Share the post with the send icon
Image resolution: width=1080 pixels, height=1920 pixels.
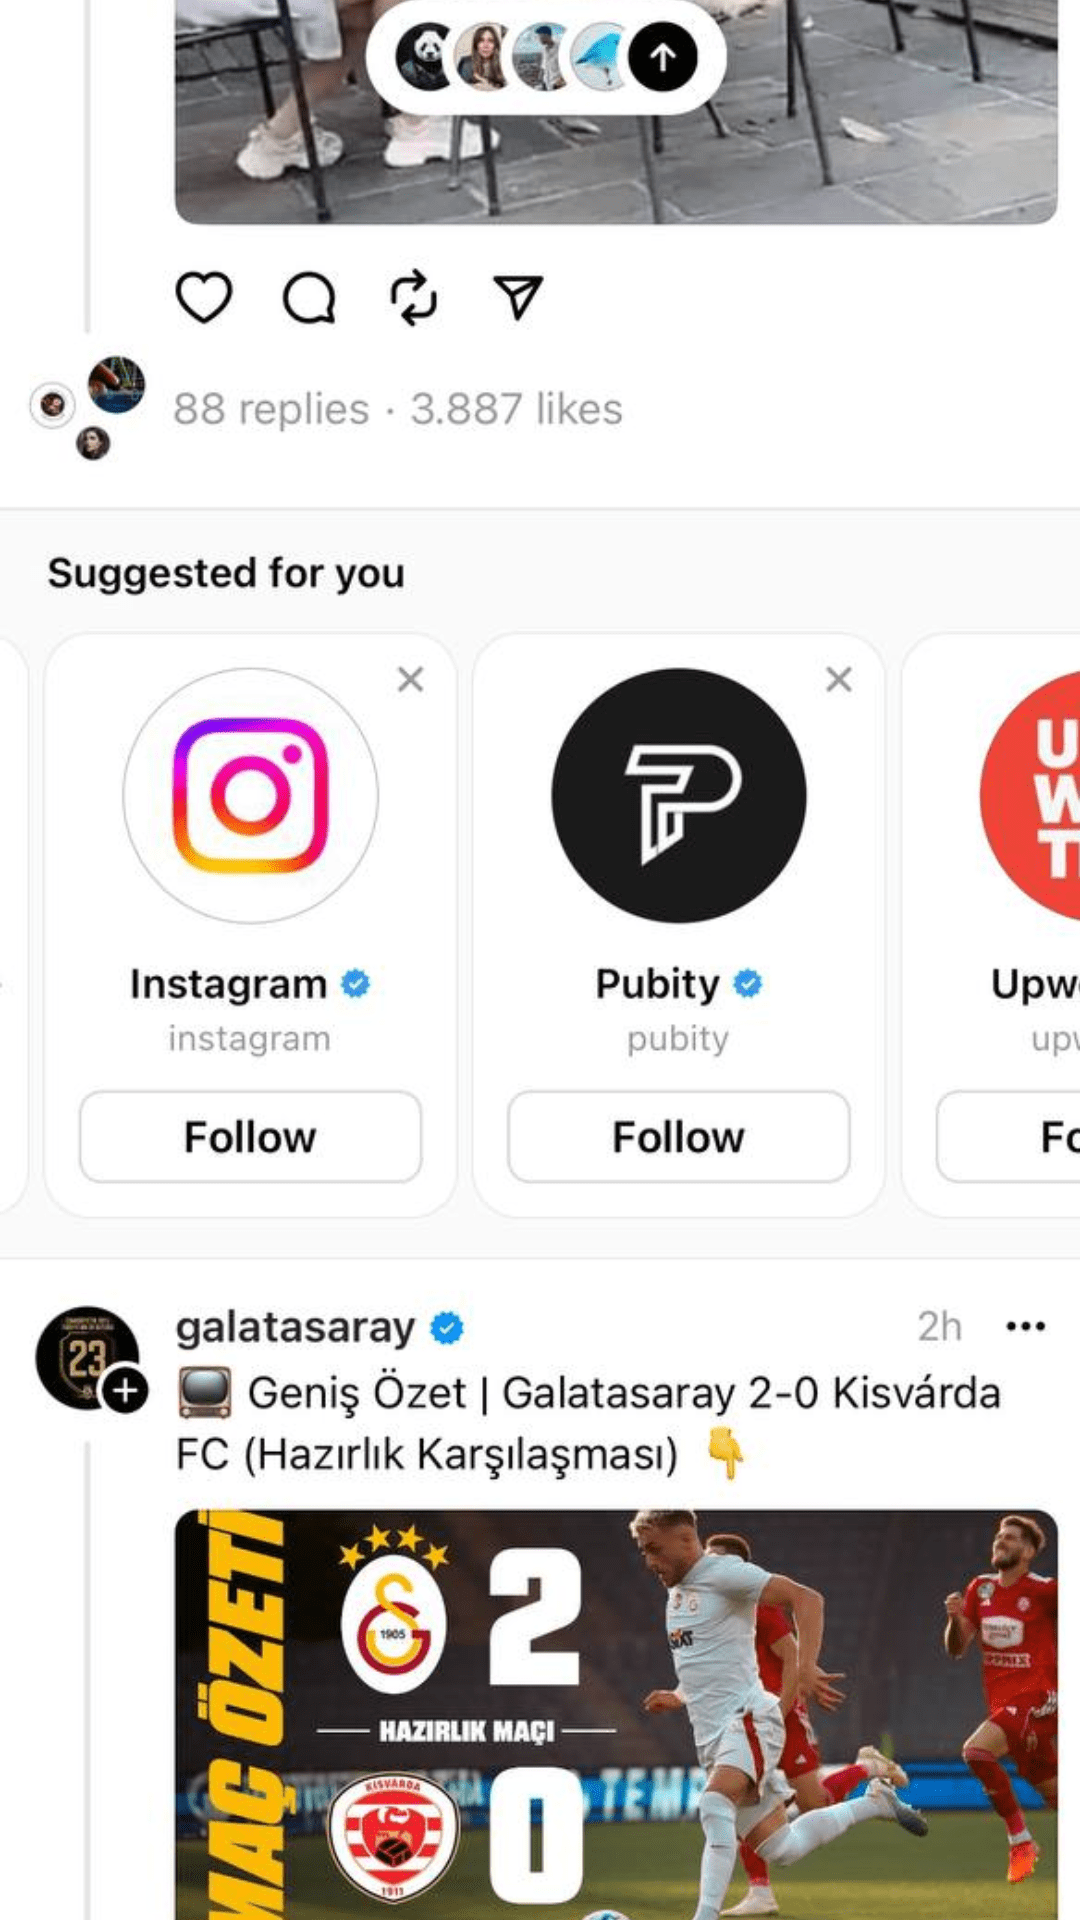[x=518, y=297]
